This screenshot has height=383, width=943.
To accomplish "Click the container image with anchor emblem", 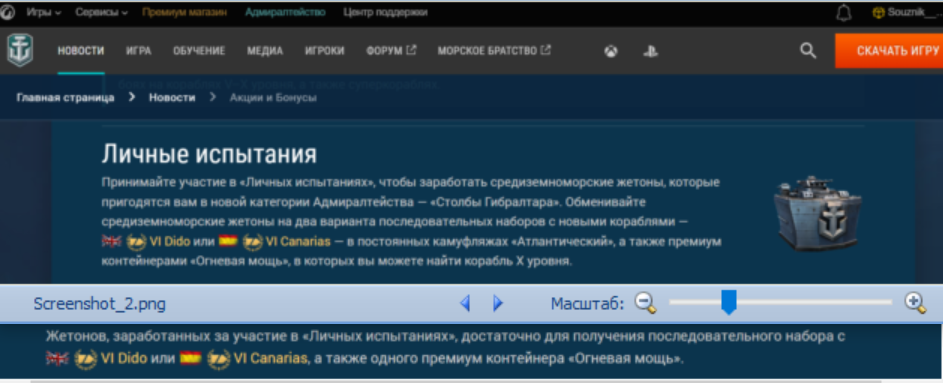I will coord(819,213).
